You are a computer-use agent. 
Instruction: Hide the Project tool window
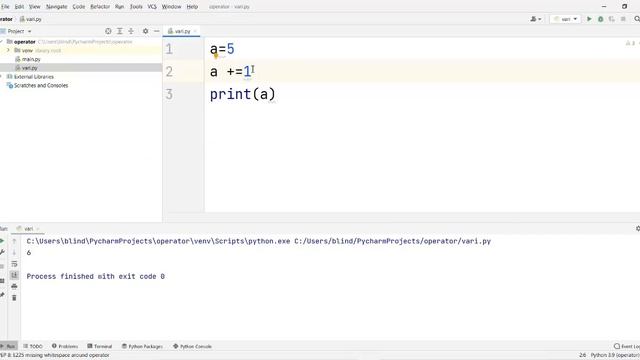click(156, 31)
